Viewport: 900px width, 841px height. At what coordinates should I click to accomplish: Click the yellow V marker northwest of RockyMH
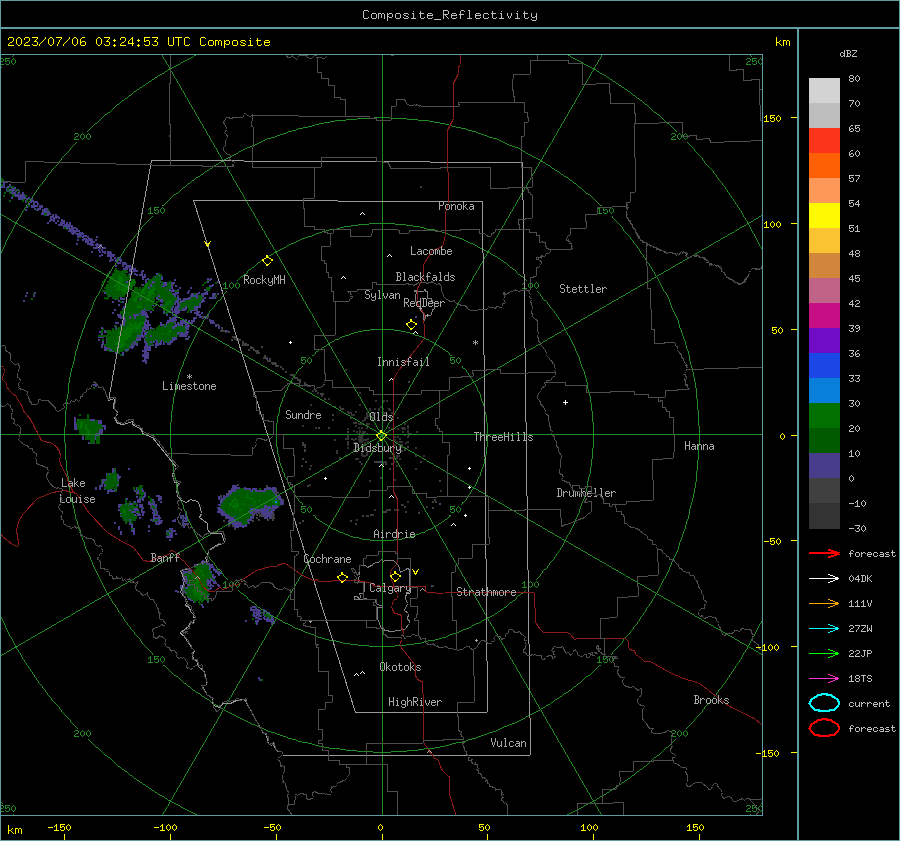(x=208, y=244)
